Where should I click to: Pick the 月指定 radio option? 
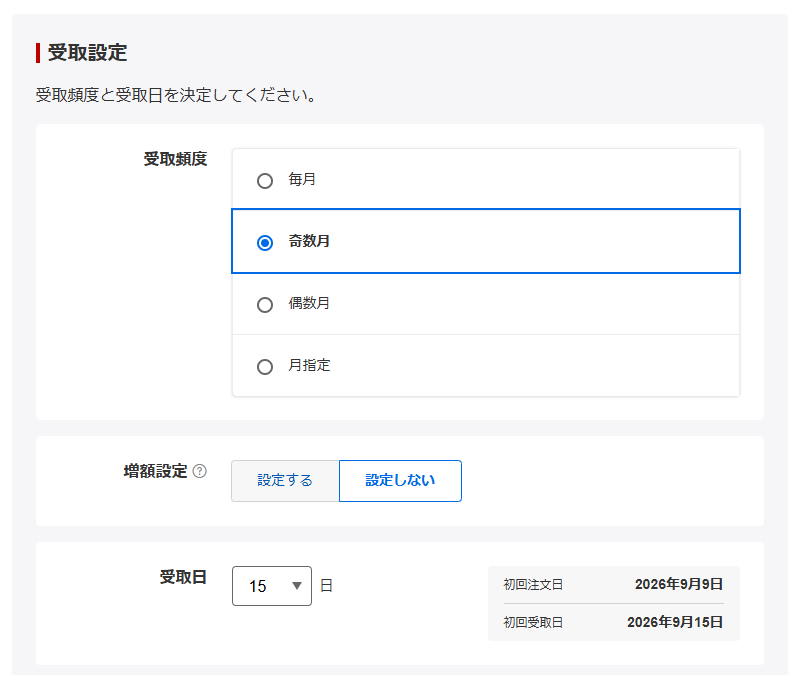[x=265, y=367]
